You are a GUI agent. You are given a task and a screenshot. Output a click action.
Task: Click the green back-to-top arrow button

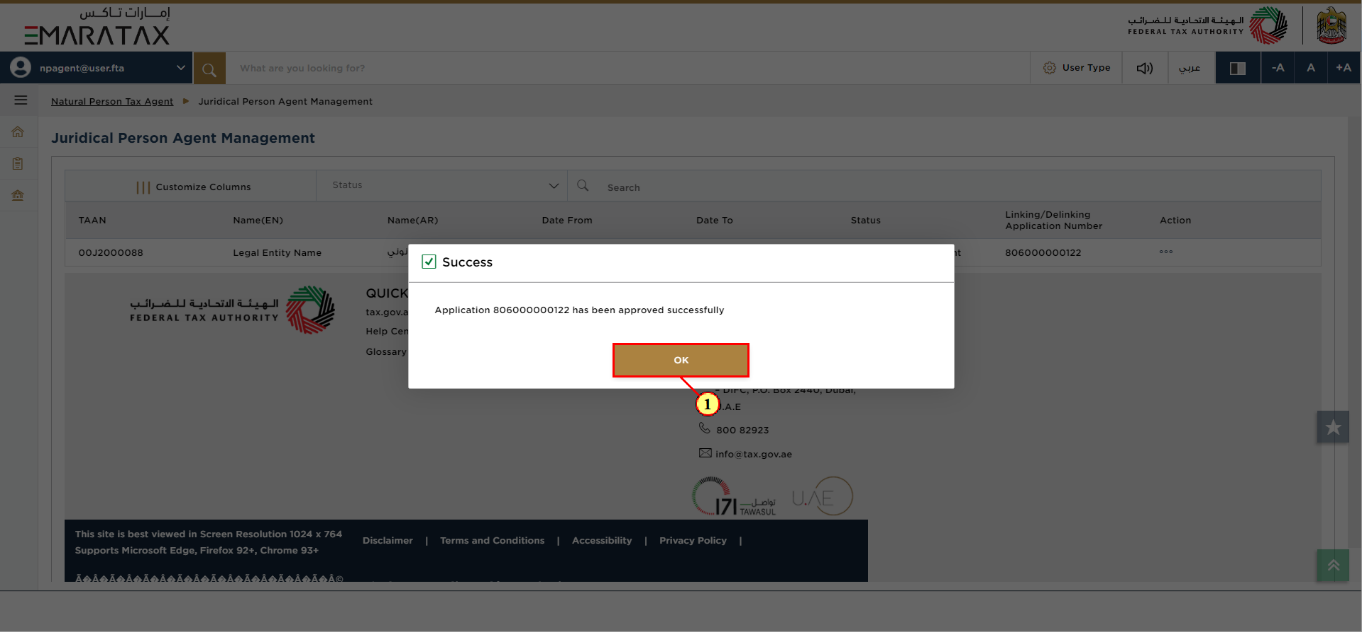1333,565
